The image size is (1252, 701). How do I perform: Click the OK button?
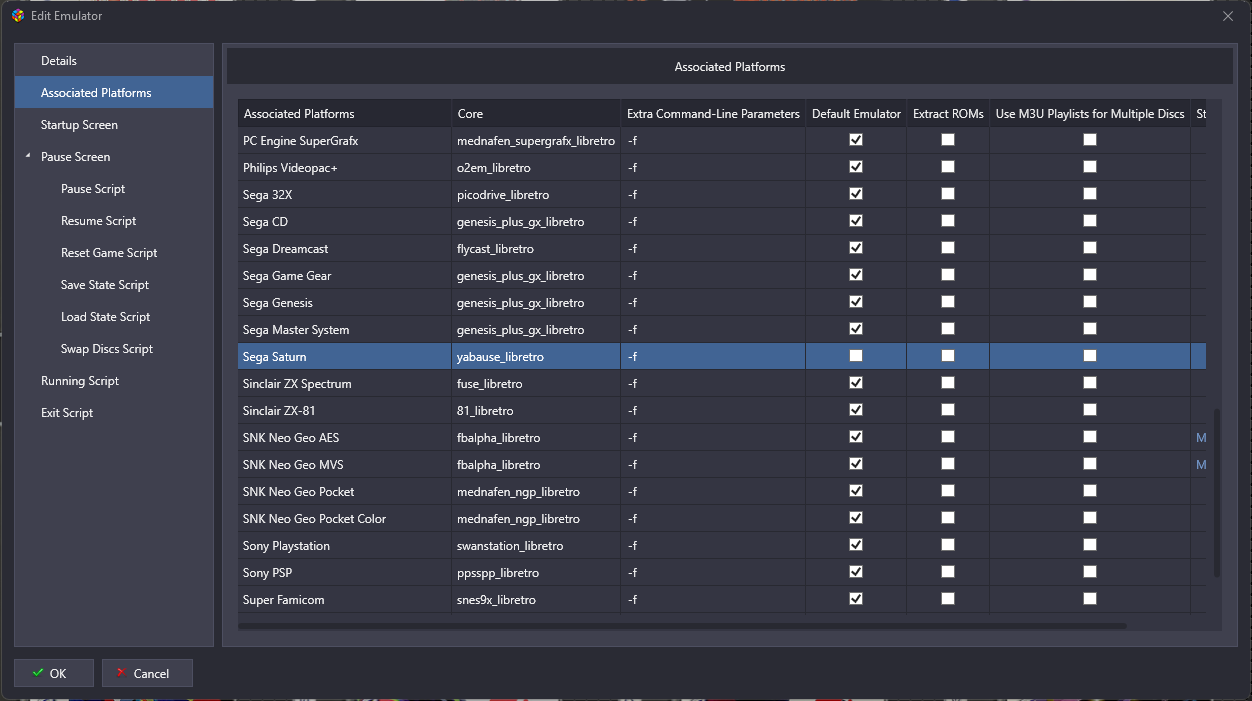click(x=54, y=673)
